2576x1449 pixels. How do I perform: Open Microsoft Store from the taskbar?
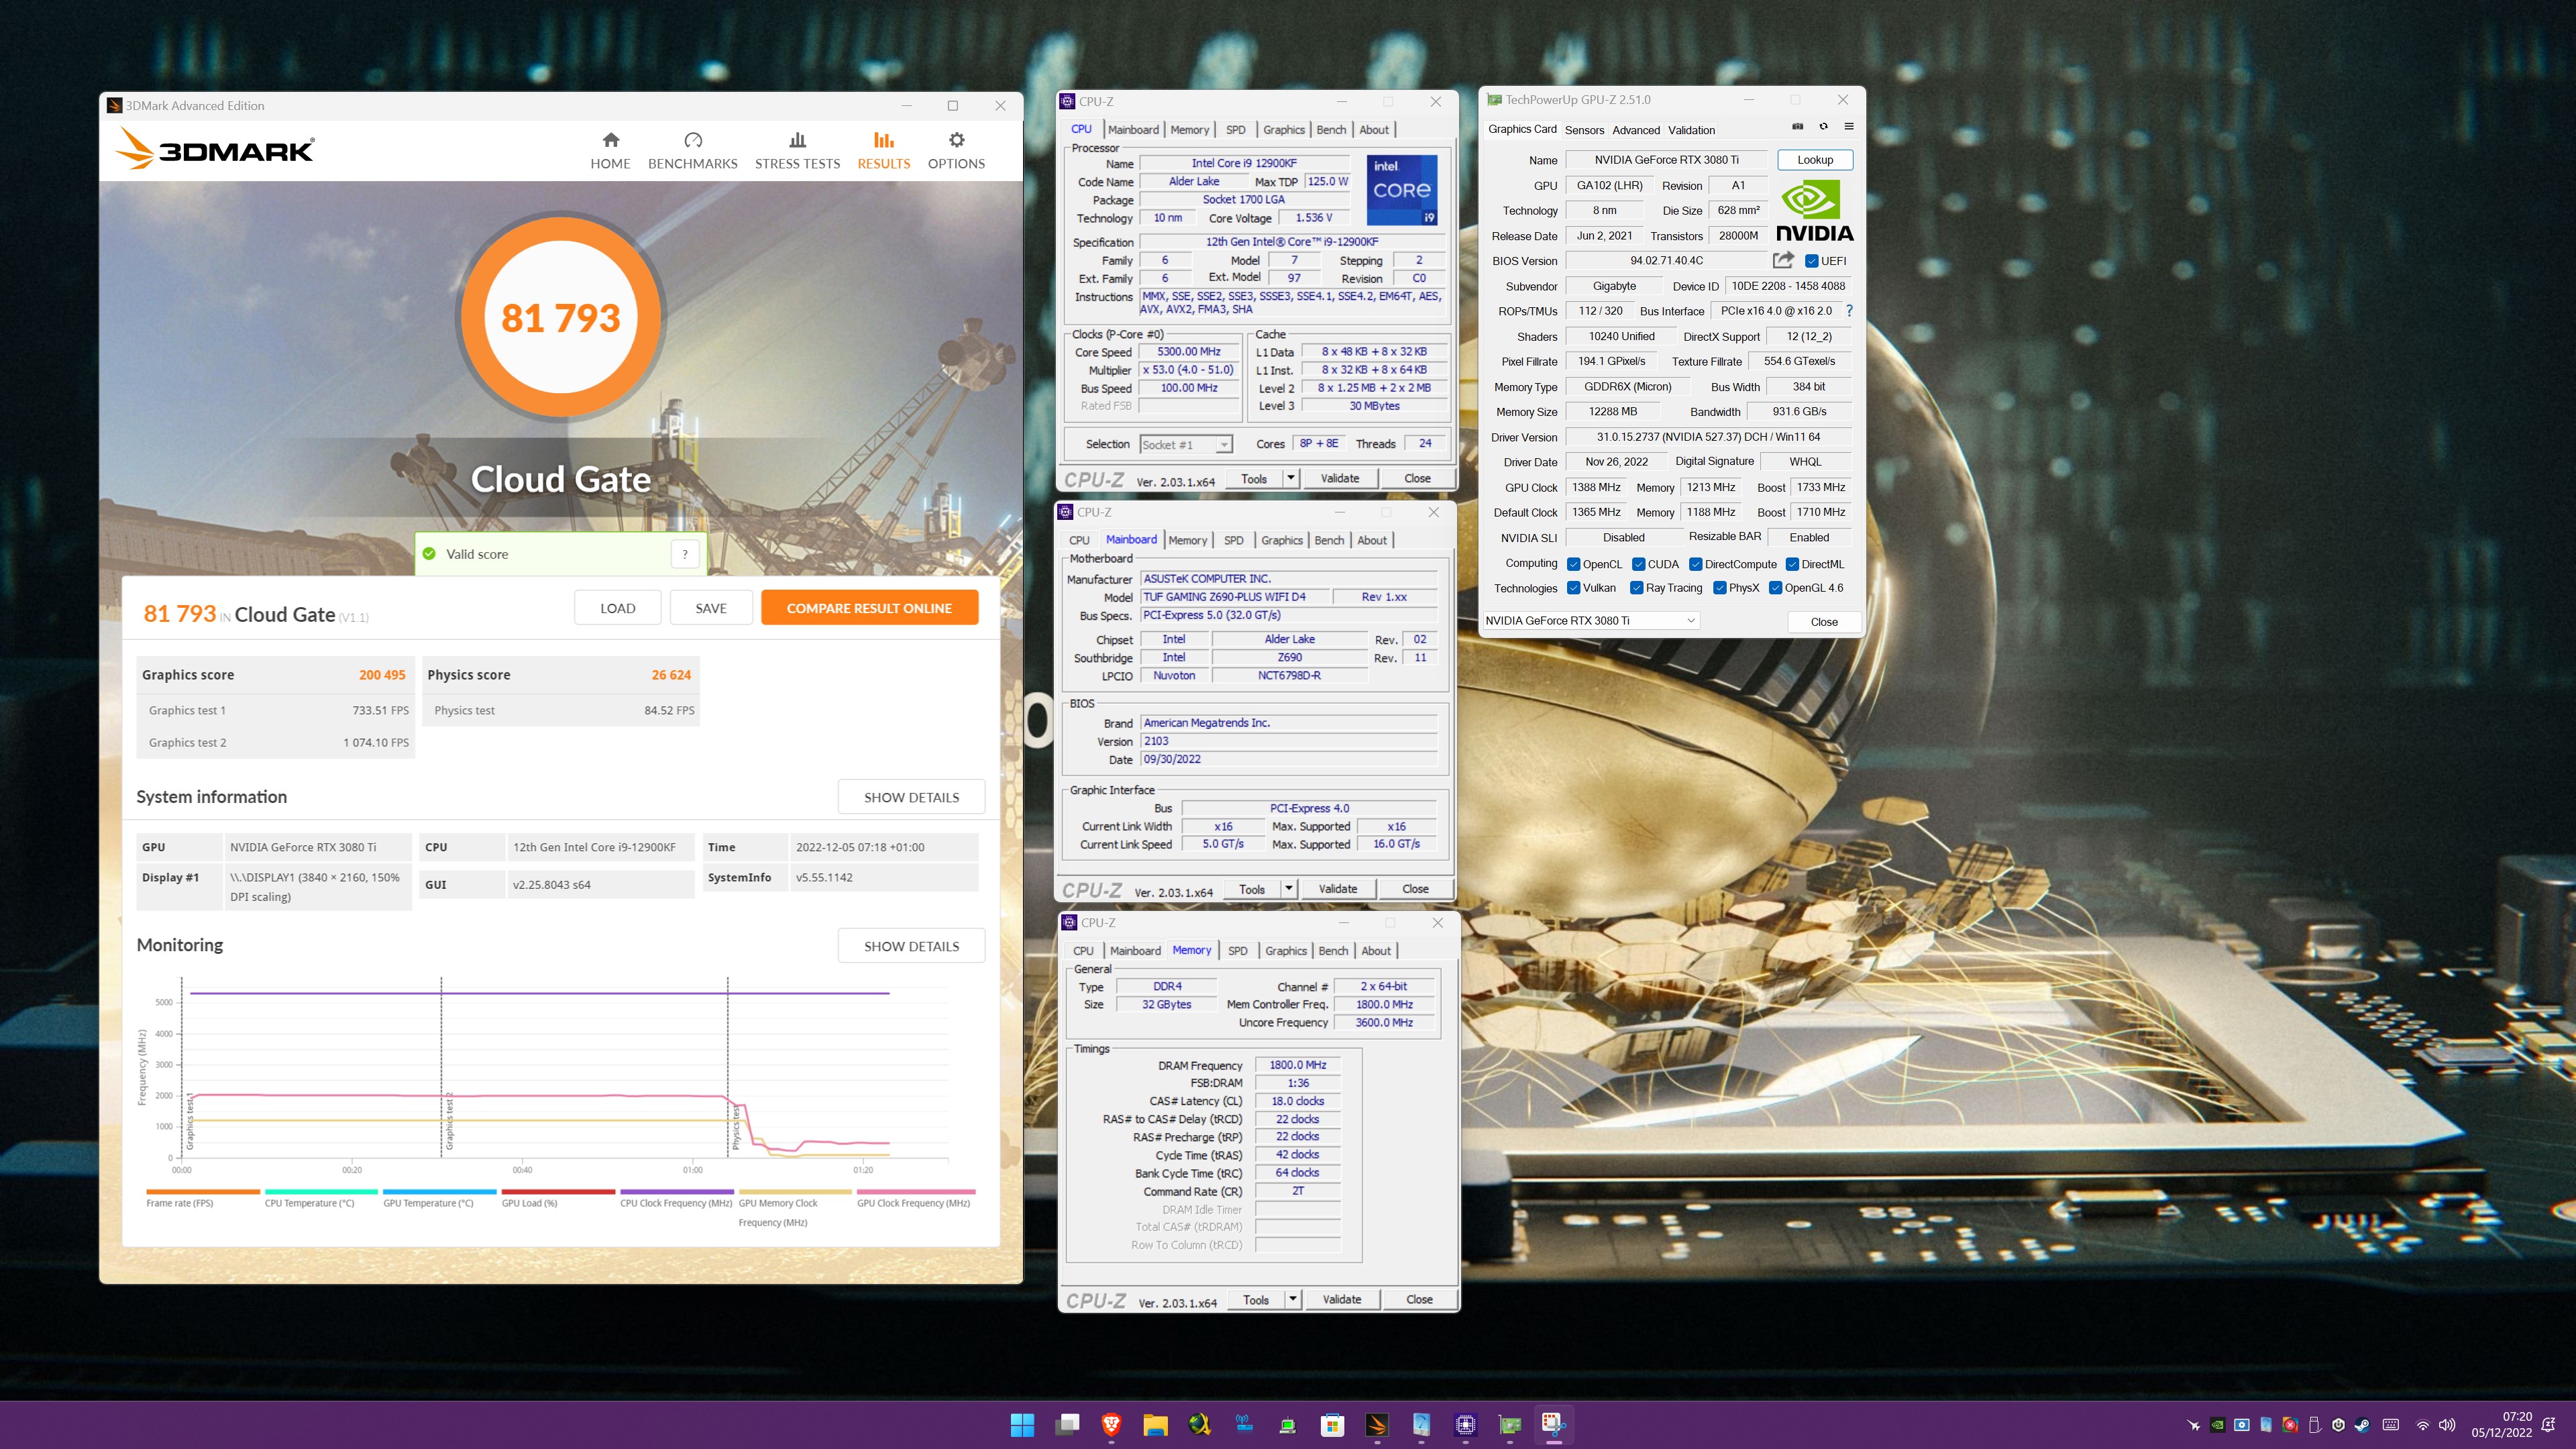point(1332,1425)
